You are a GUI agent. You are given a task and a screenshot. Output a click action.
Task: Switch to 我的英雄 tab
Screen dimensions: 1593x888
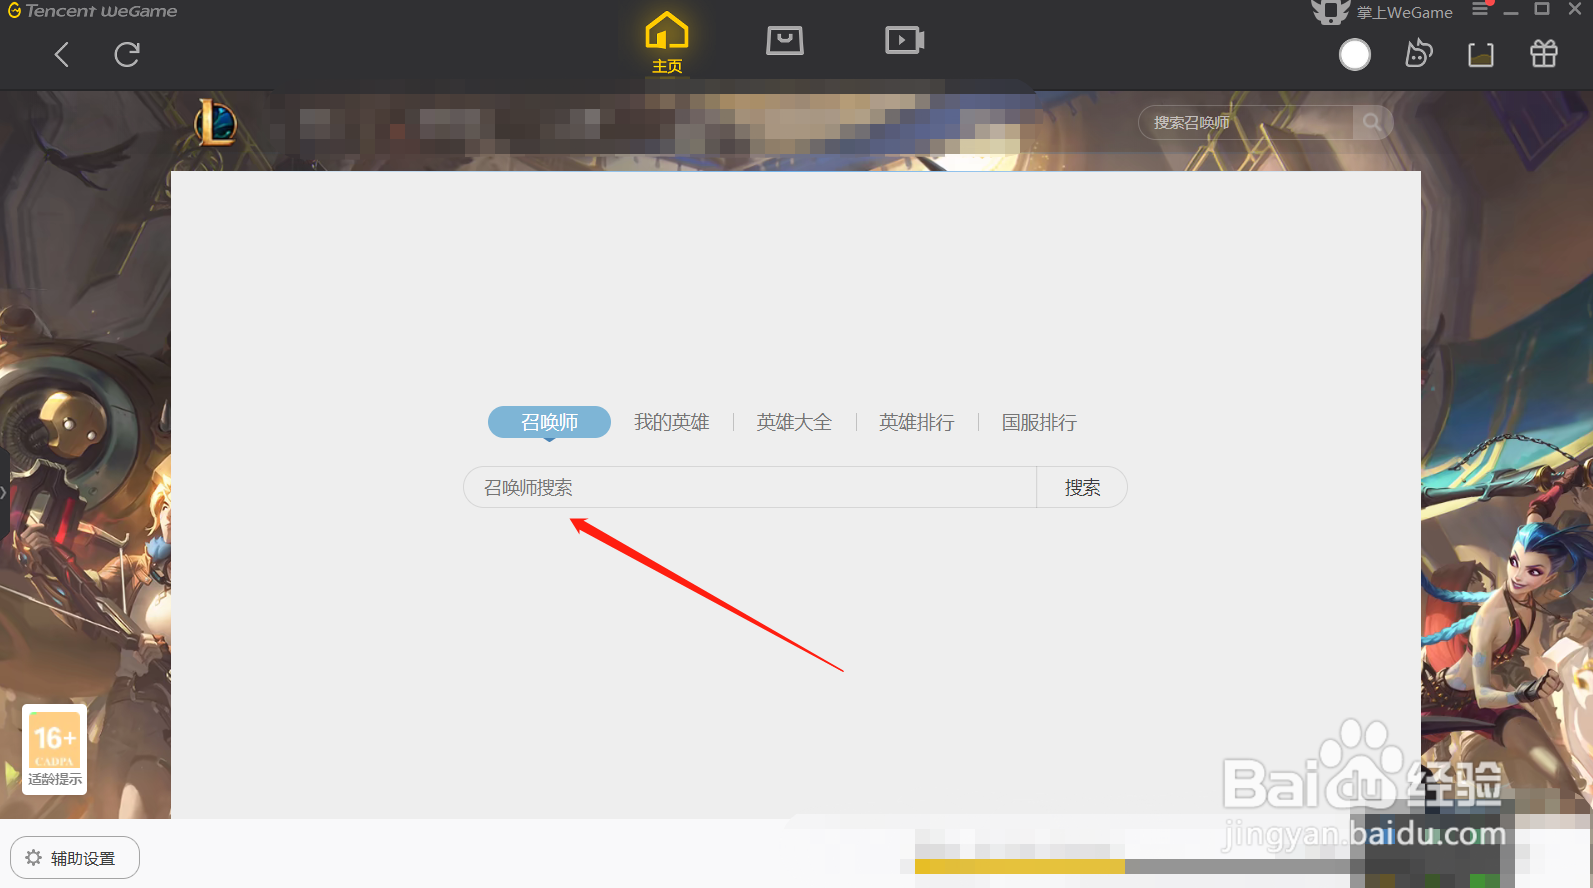point(672,422)
